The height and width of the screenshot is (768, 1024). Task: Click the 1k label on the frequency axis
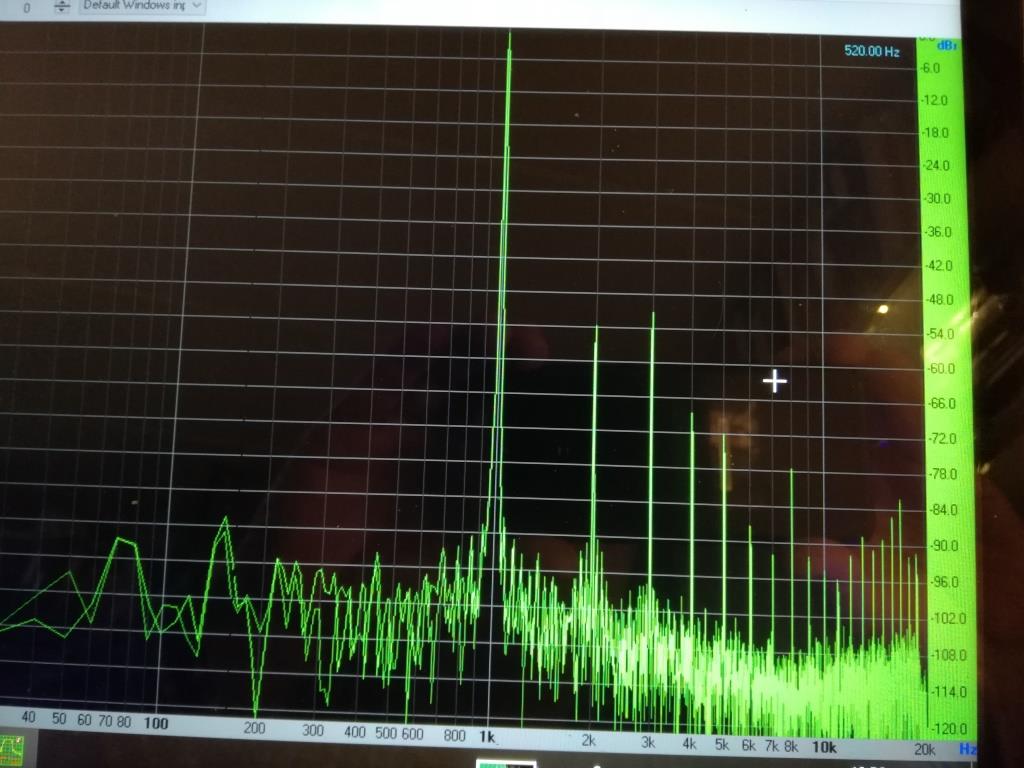[487, 737]
